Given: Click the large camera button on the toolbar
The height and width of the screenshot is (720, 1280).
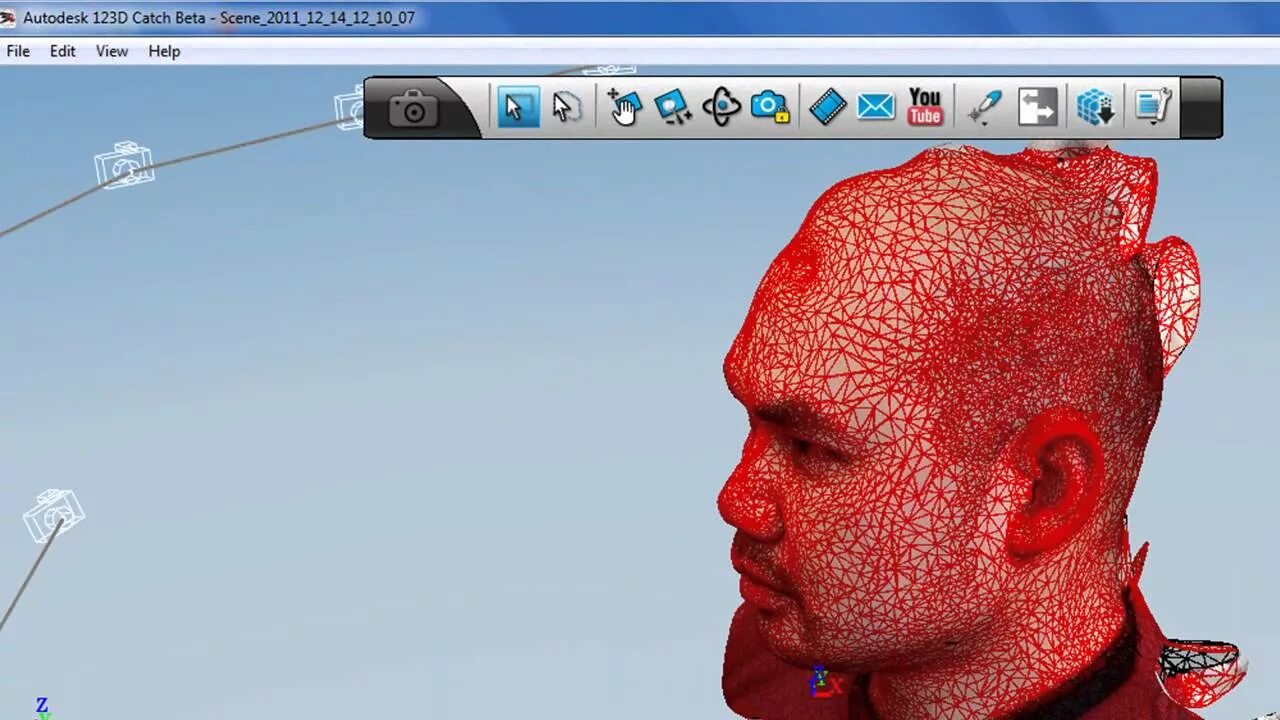Looking at the screenshot, I should click(414, 108).
